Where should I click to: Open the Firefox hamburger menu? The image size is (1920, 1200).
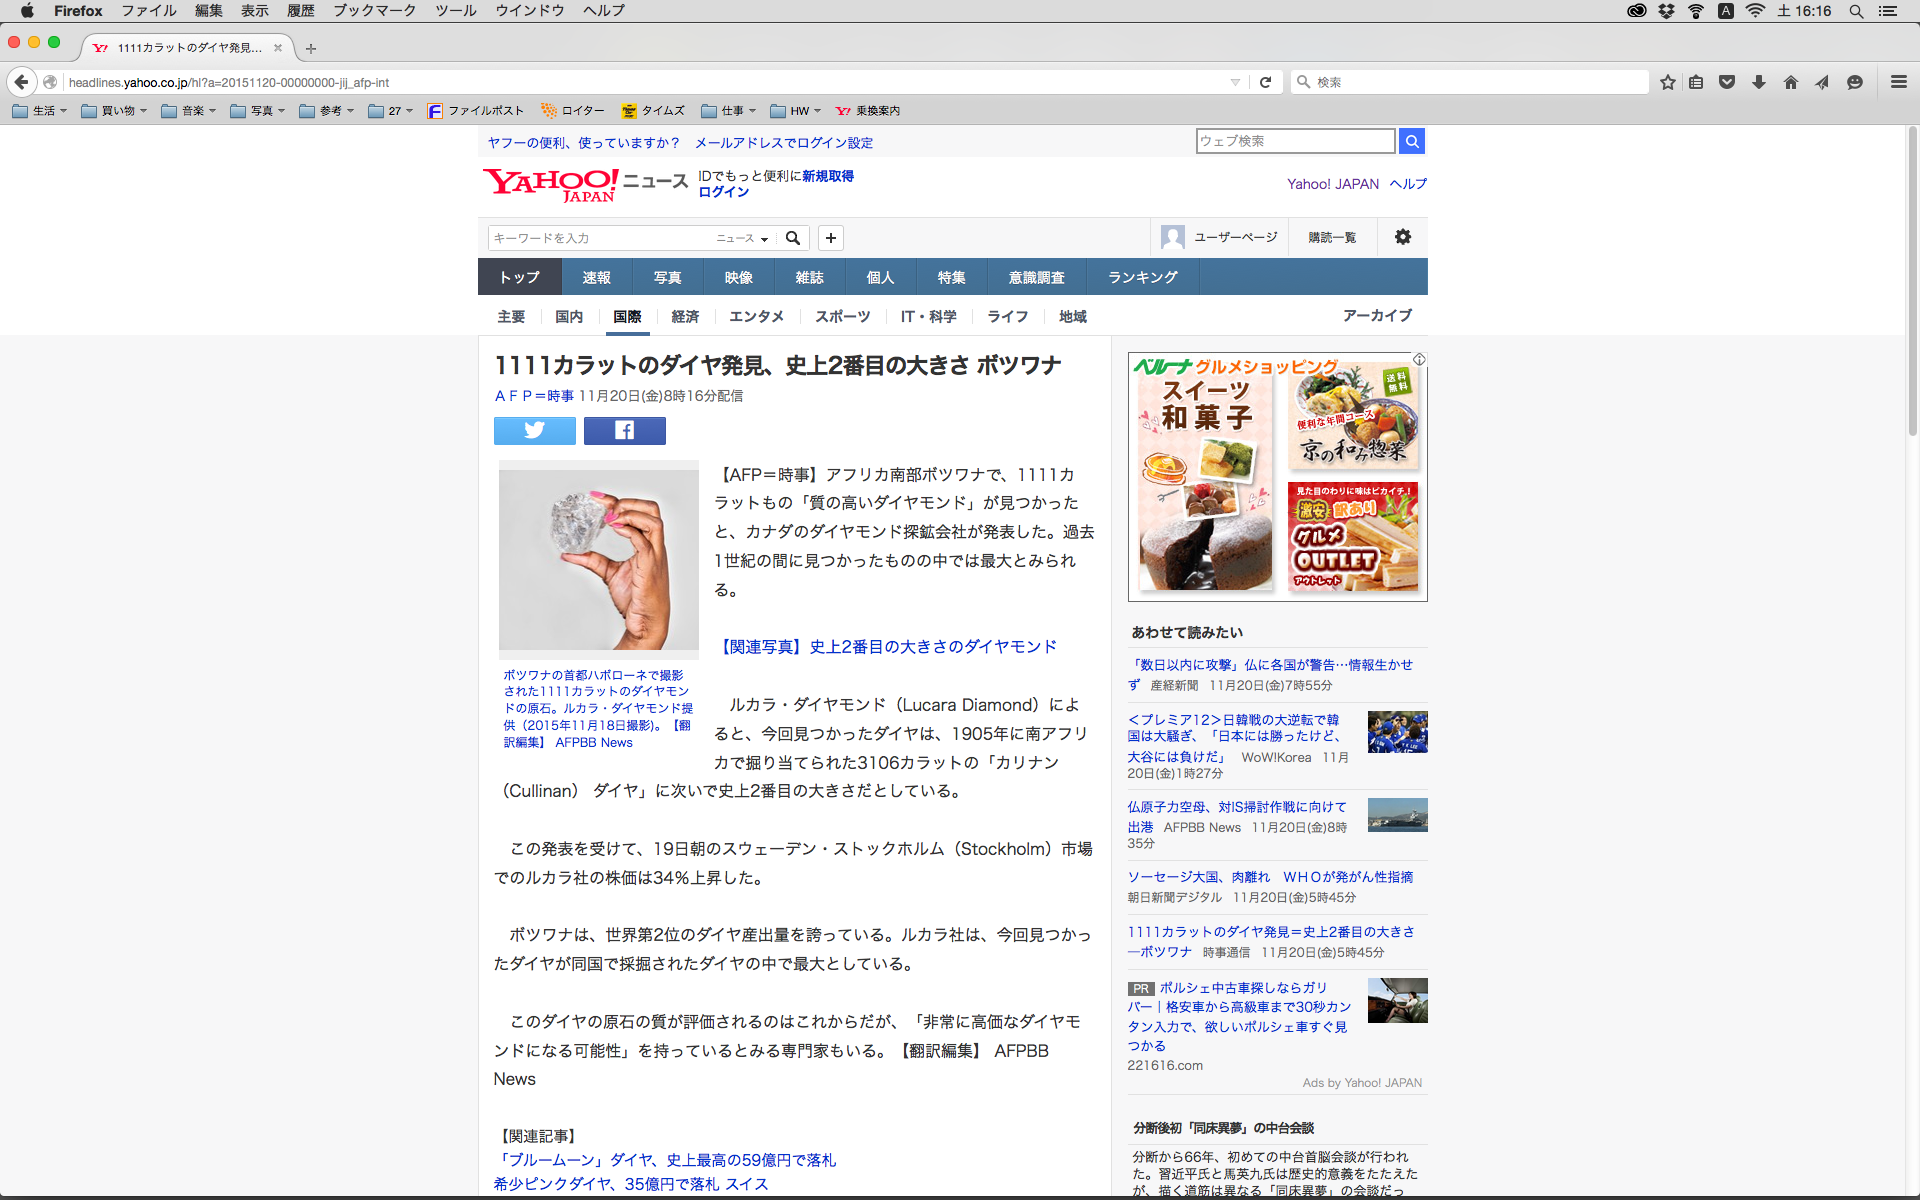coord(1898,82)
